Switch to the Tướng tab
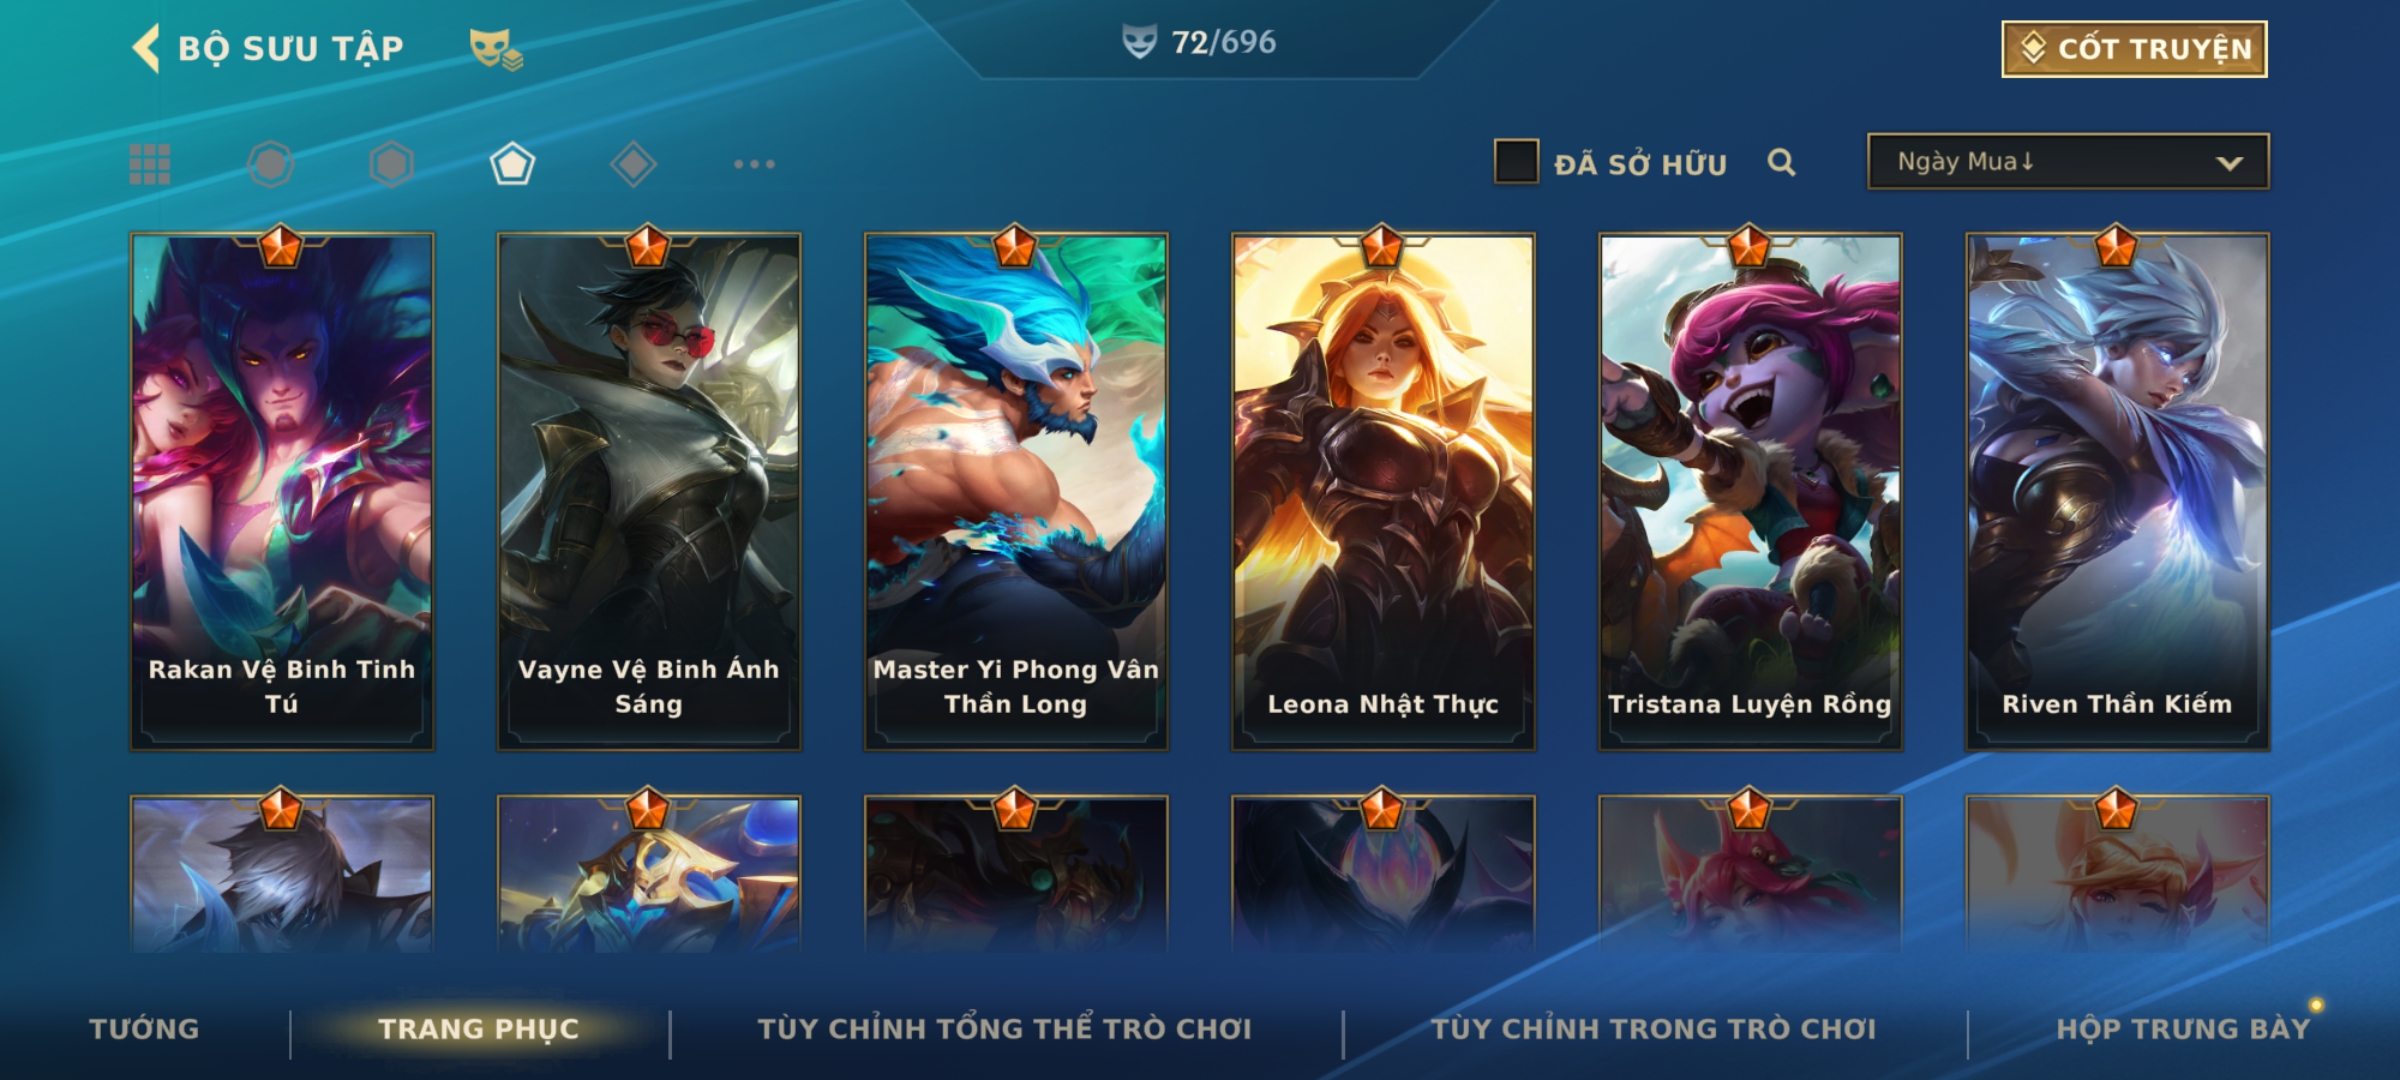This screenshot has width=2400, height=1080. [x=145, y=1029]
